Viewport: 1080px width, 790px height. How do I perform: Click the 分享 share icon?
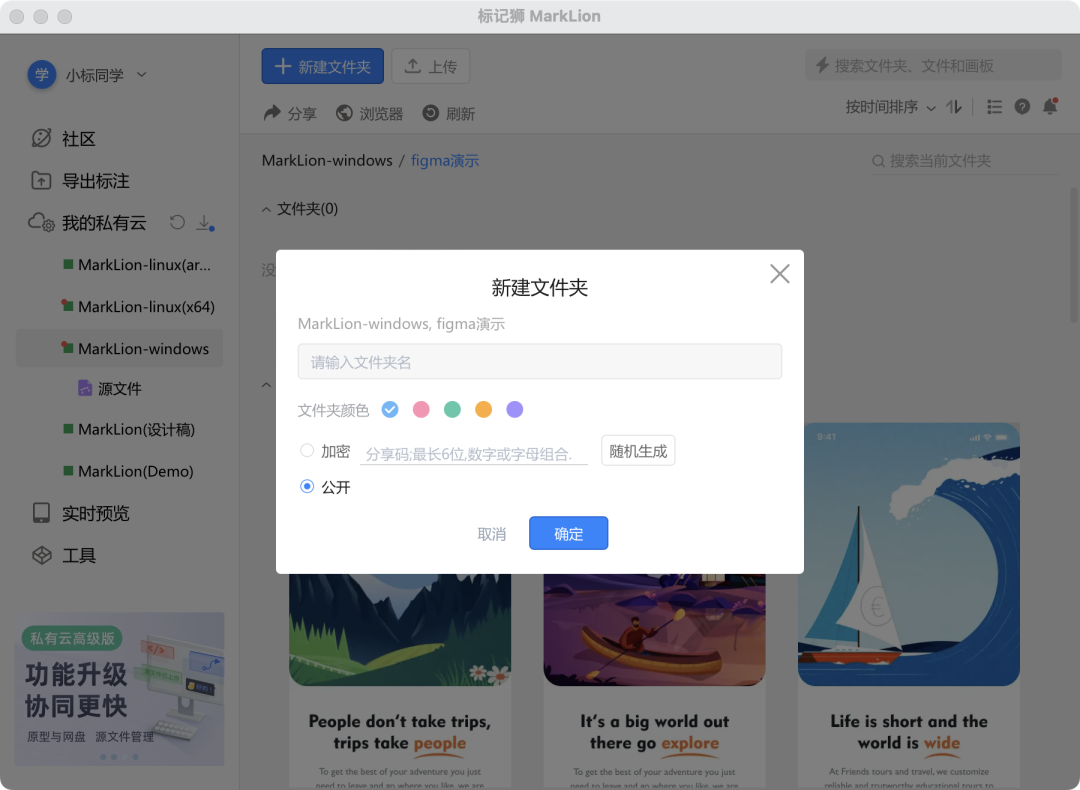pos(289,113)
